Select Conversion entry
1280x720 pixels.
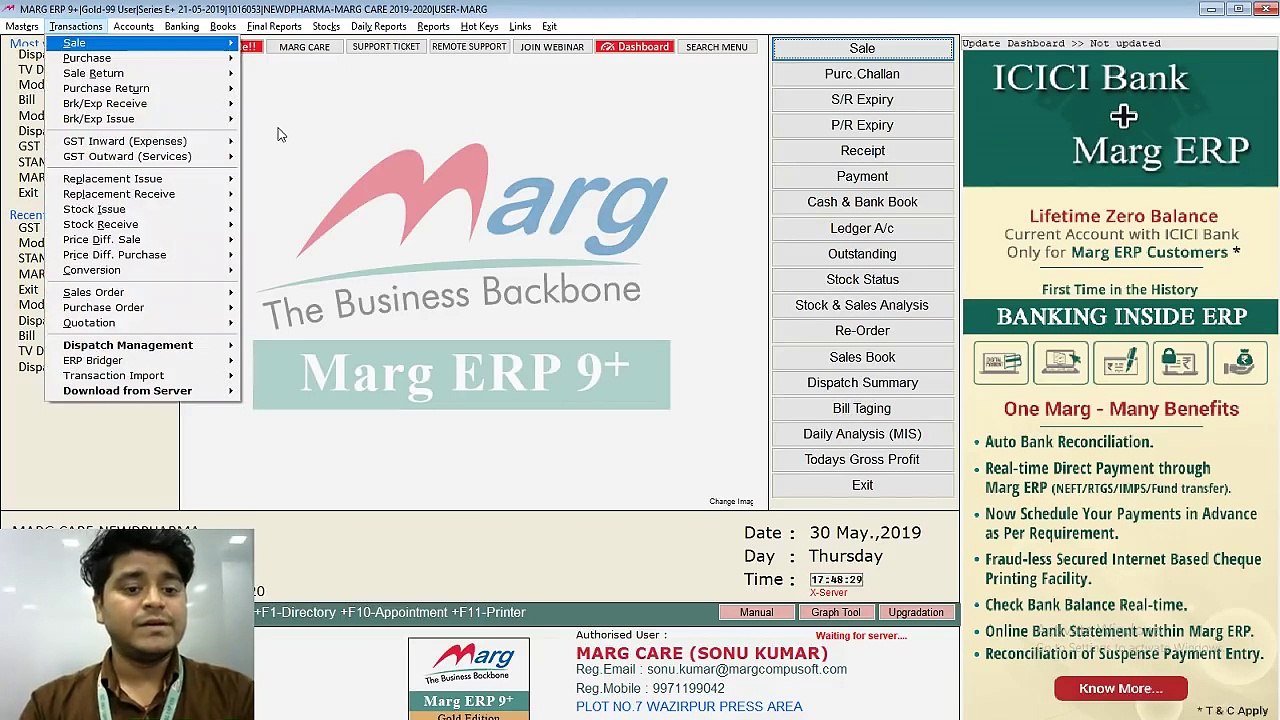click(142, 270)
